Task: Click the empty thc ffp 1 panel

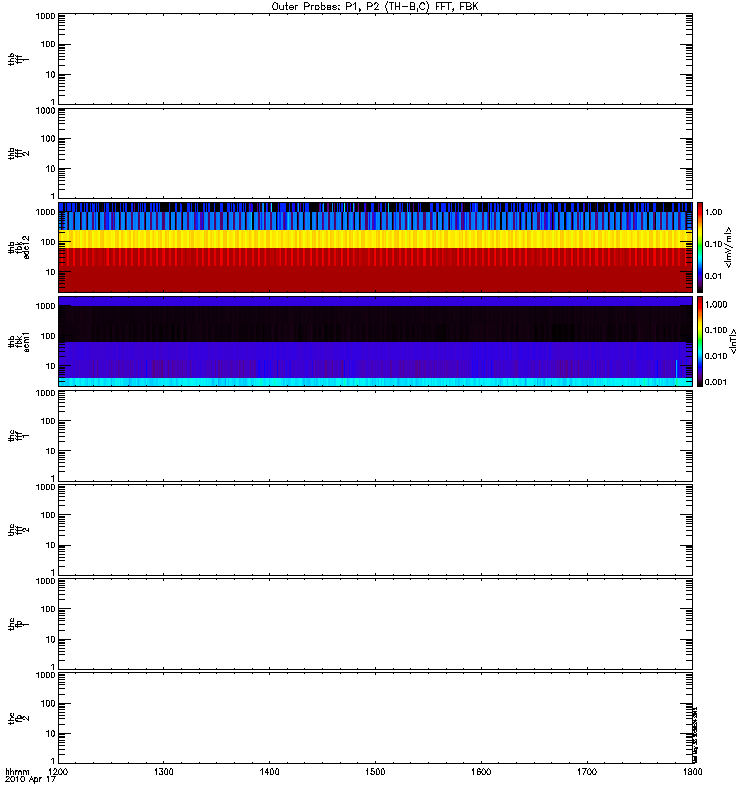Action: (375, 624)
